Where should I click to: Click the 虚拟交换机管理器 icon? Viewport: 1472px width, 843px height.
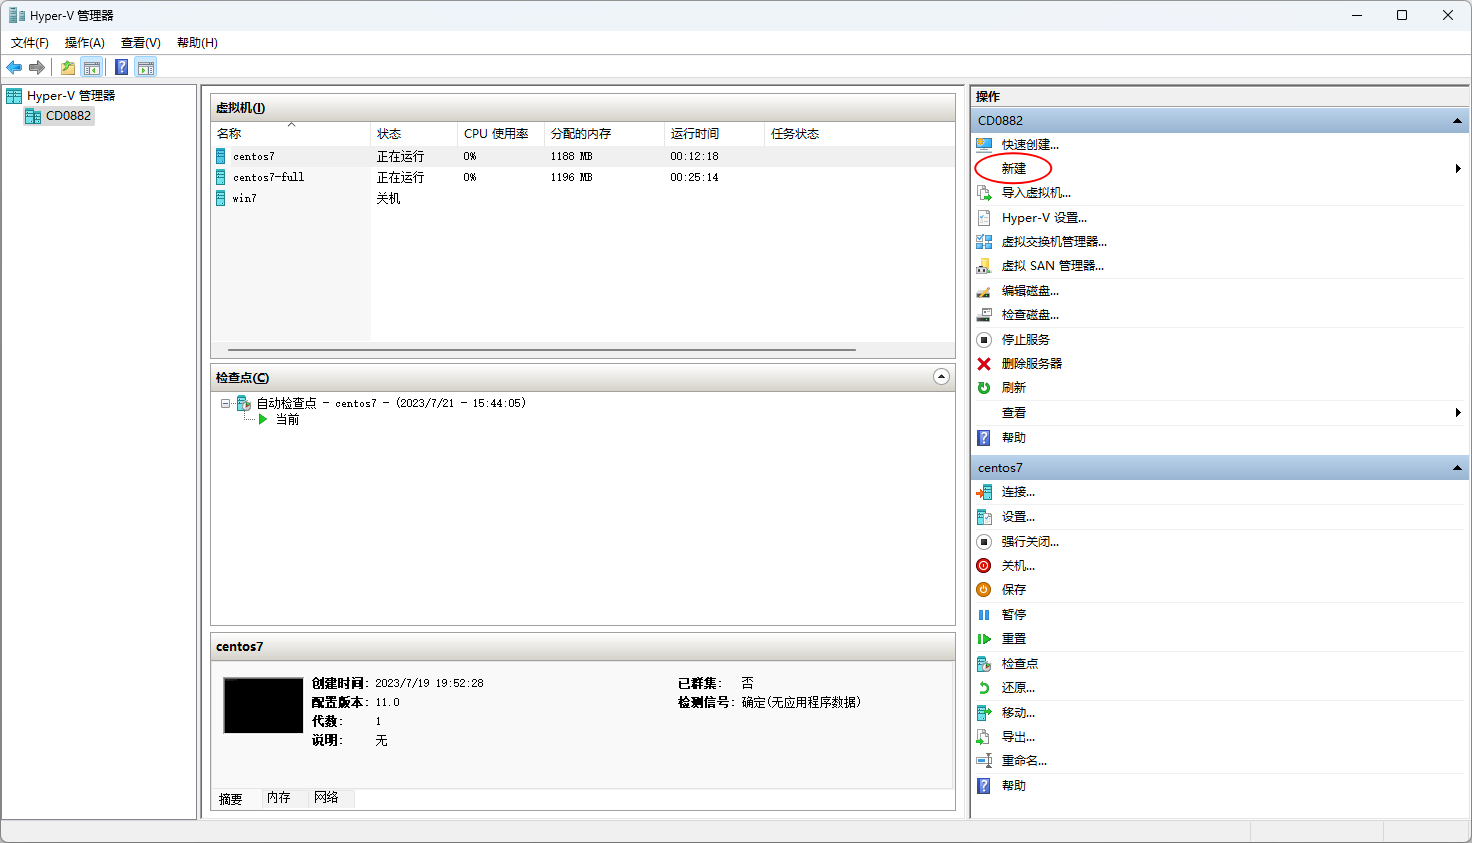pyautogui.click(x=984, y=241)
